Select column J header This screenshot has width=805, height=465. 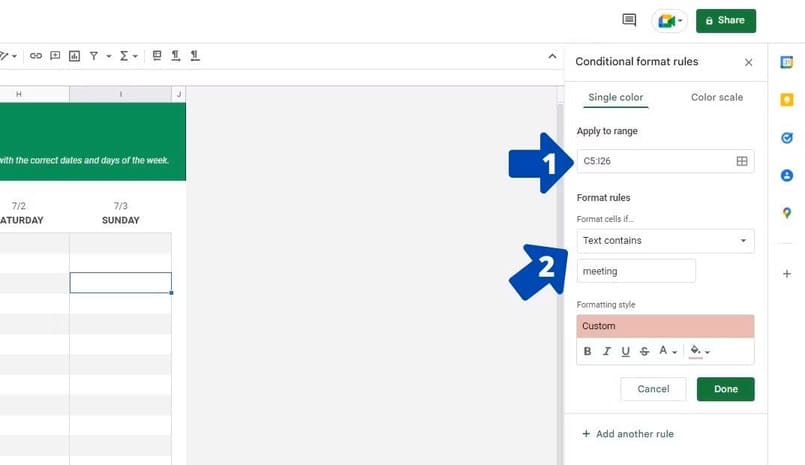point(179,94)
